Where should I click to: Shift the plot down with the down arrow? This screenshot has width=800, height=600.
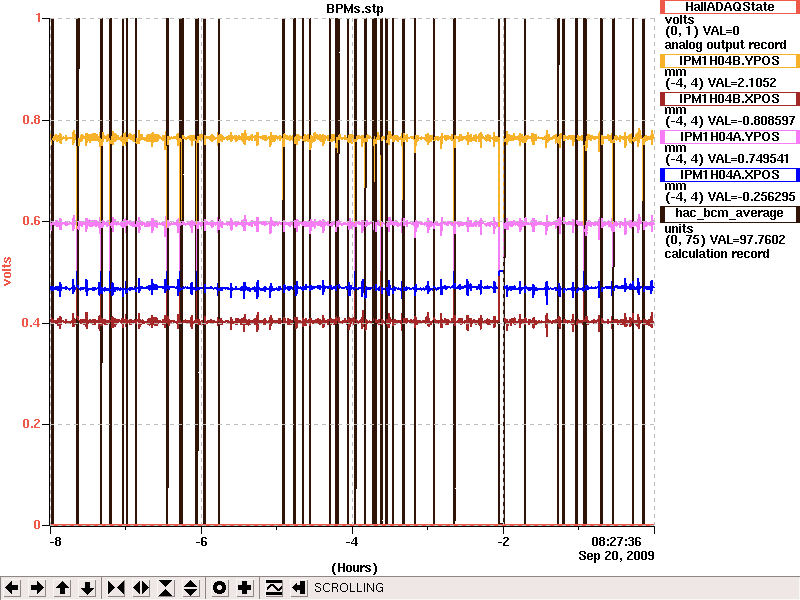pyautogui.click(x=88, y=588)
